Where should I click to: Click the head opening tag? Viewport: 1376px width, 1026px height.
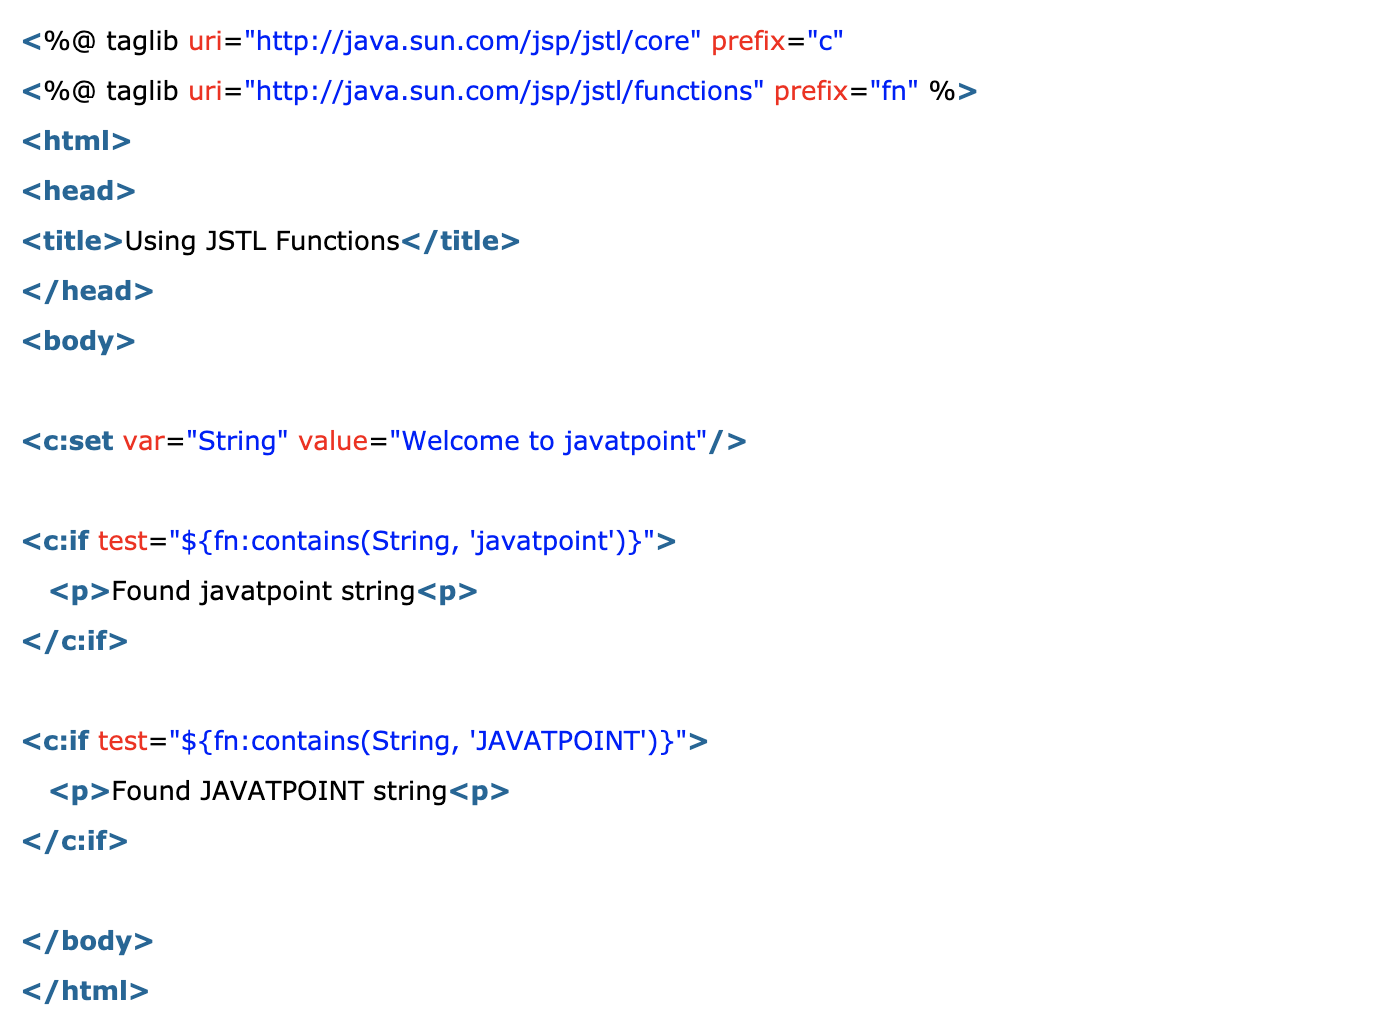coord(78,191)
